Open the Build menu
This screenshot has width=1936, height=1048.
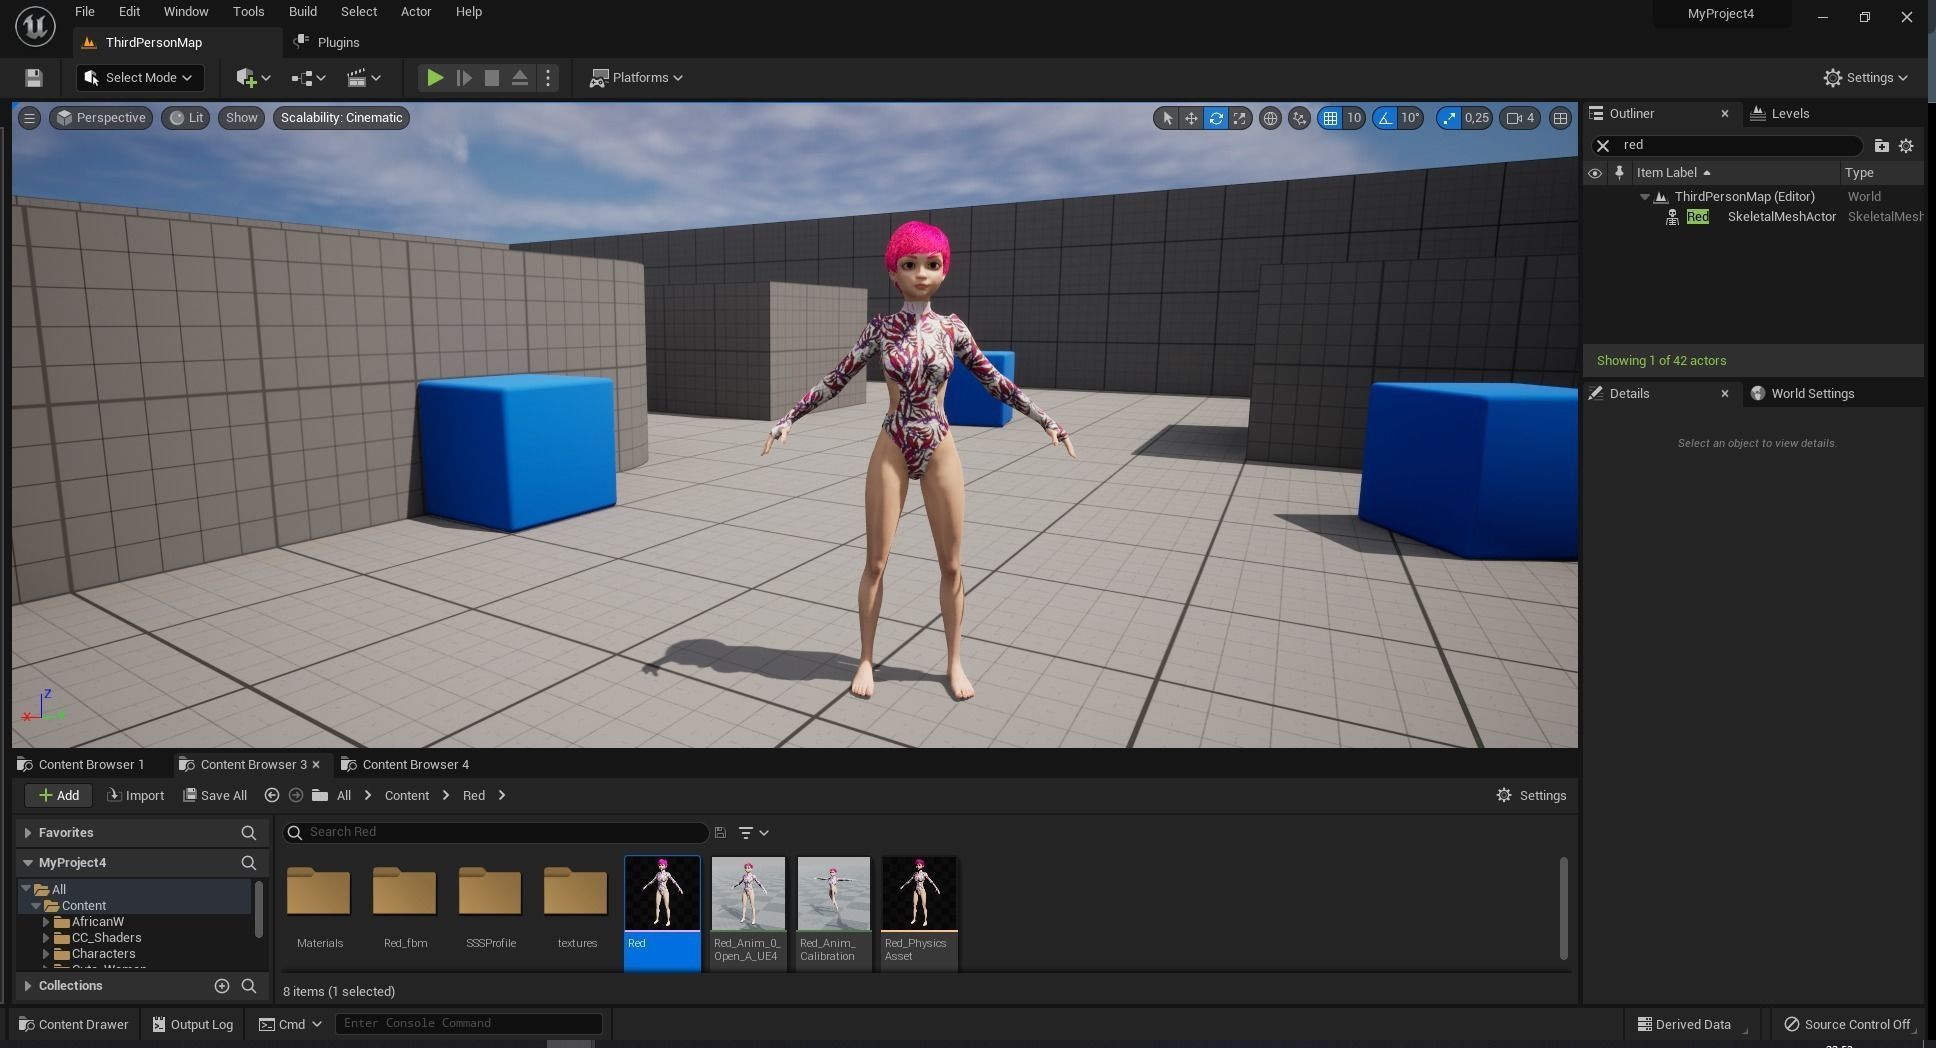[302, 12]
